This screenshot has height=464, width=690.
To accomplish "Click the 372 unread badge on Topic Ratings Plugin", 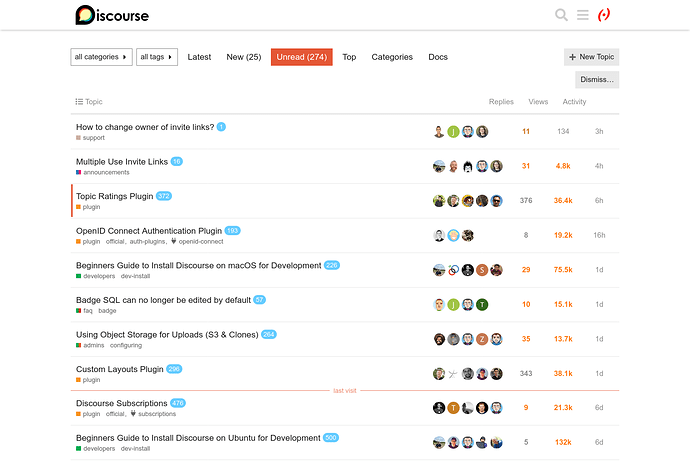I will tap(164, 196).
